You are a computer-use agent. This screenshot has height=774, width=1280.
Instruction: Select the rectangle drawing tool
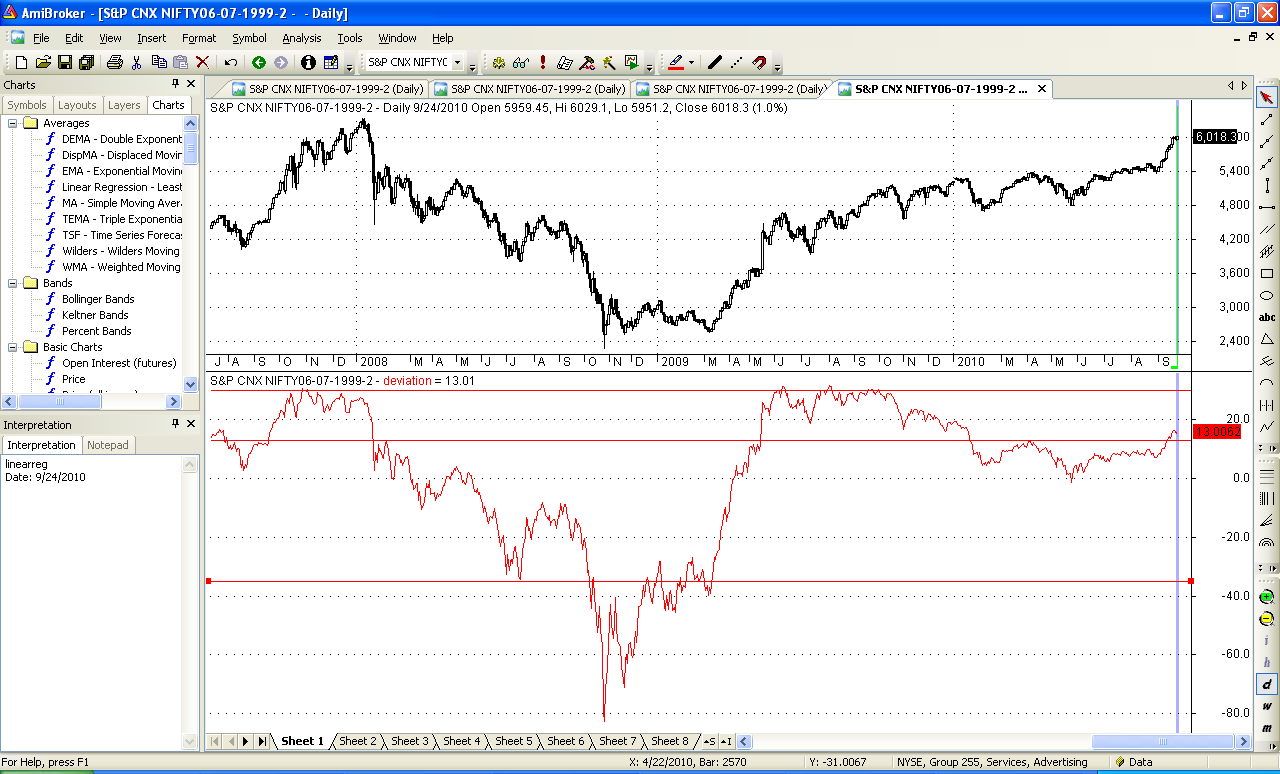pyautogui.click(x=1267, y=273)
